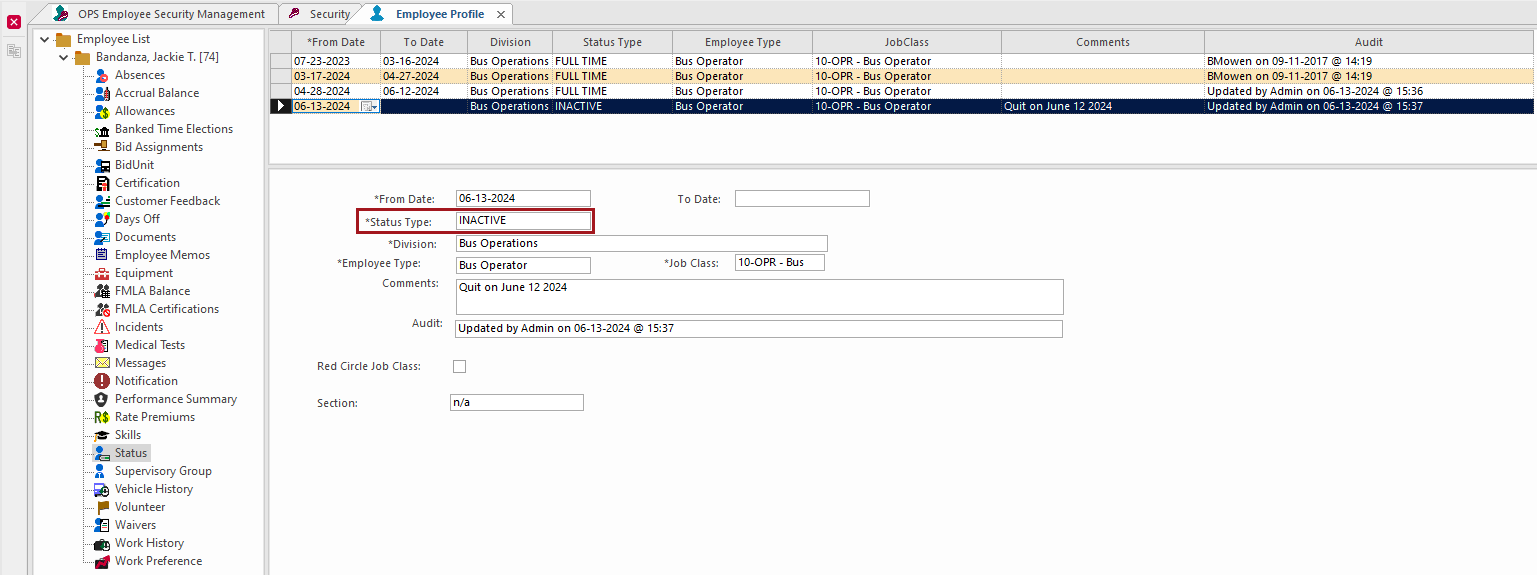Switch to the Security tab
The width and height of the screenshot is (1537, 575).
click(320, 14)
